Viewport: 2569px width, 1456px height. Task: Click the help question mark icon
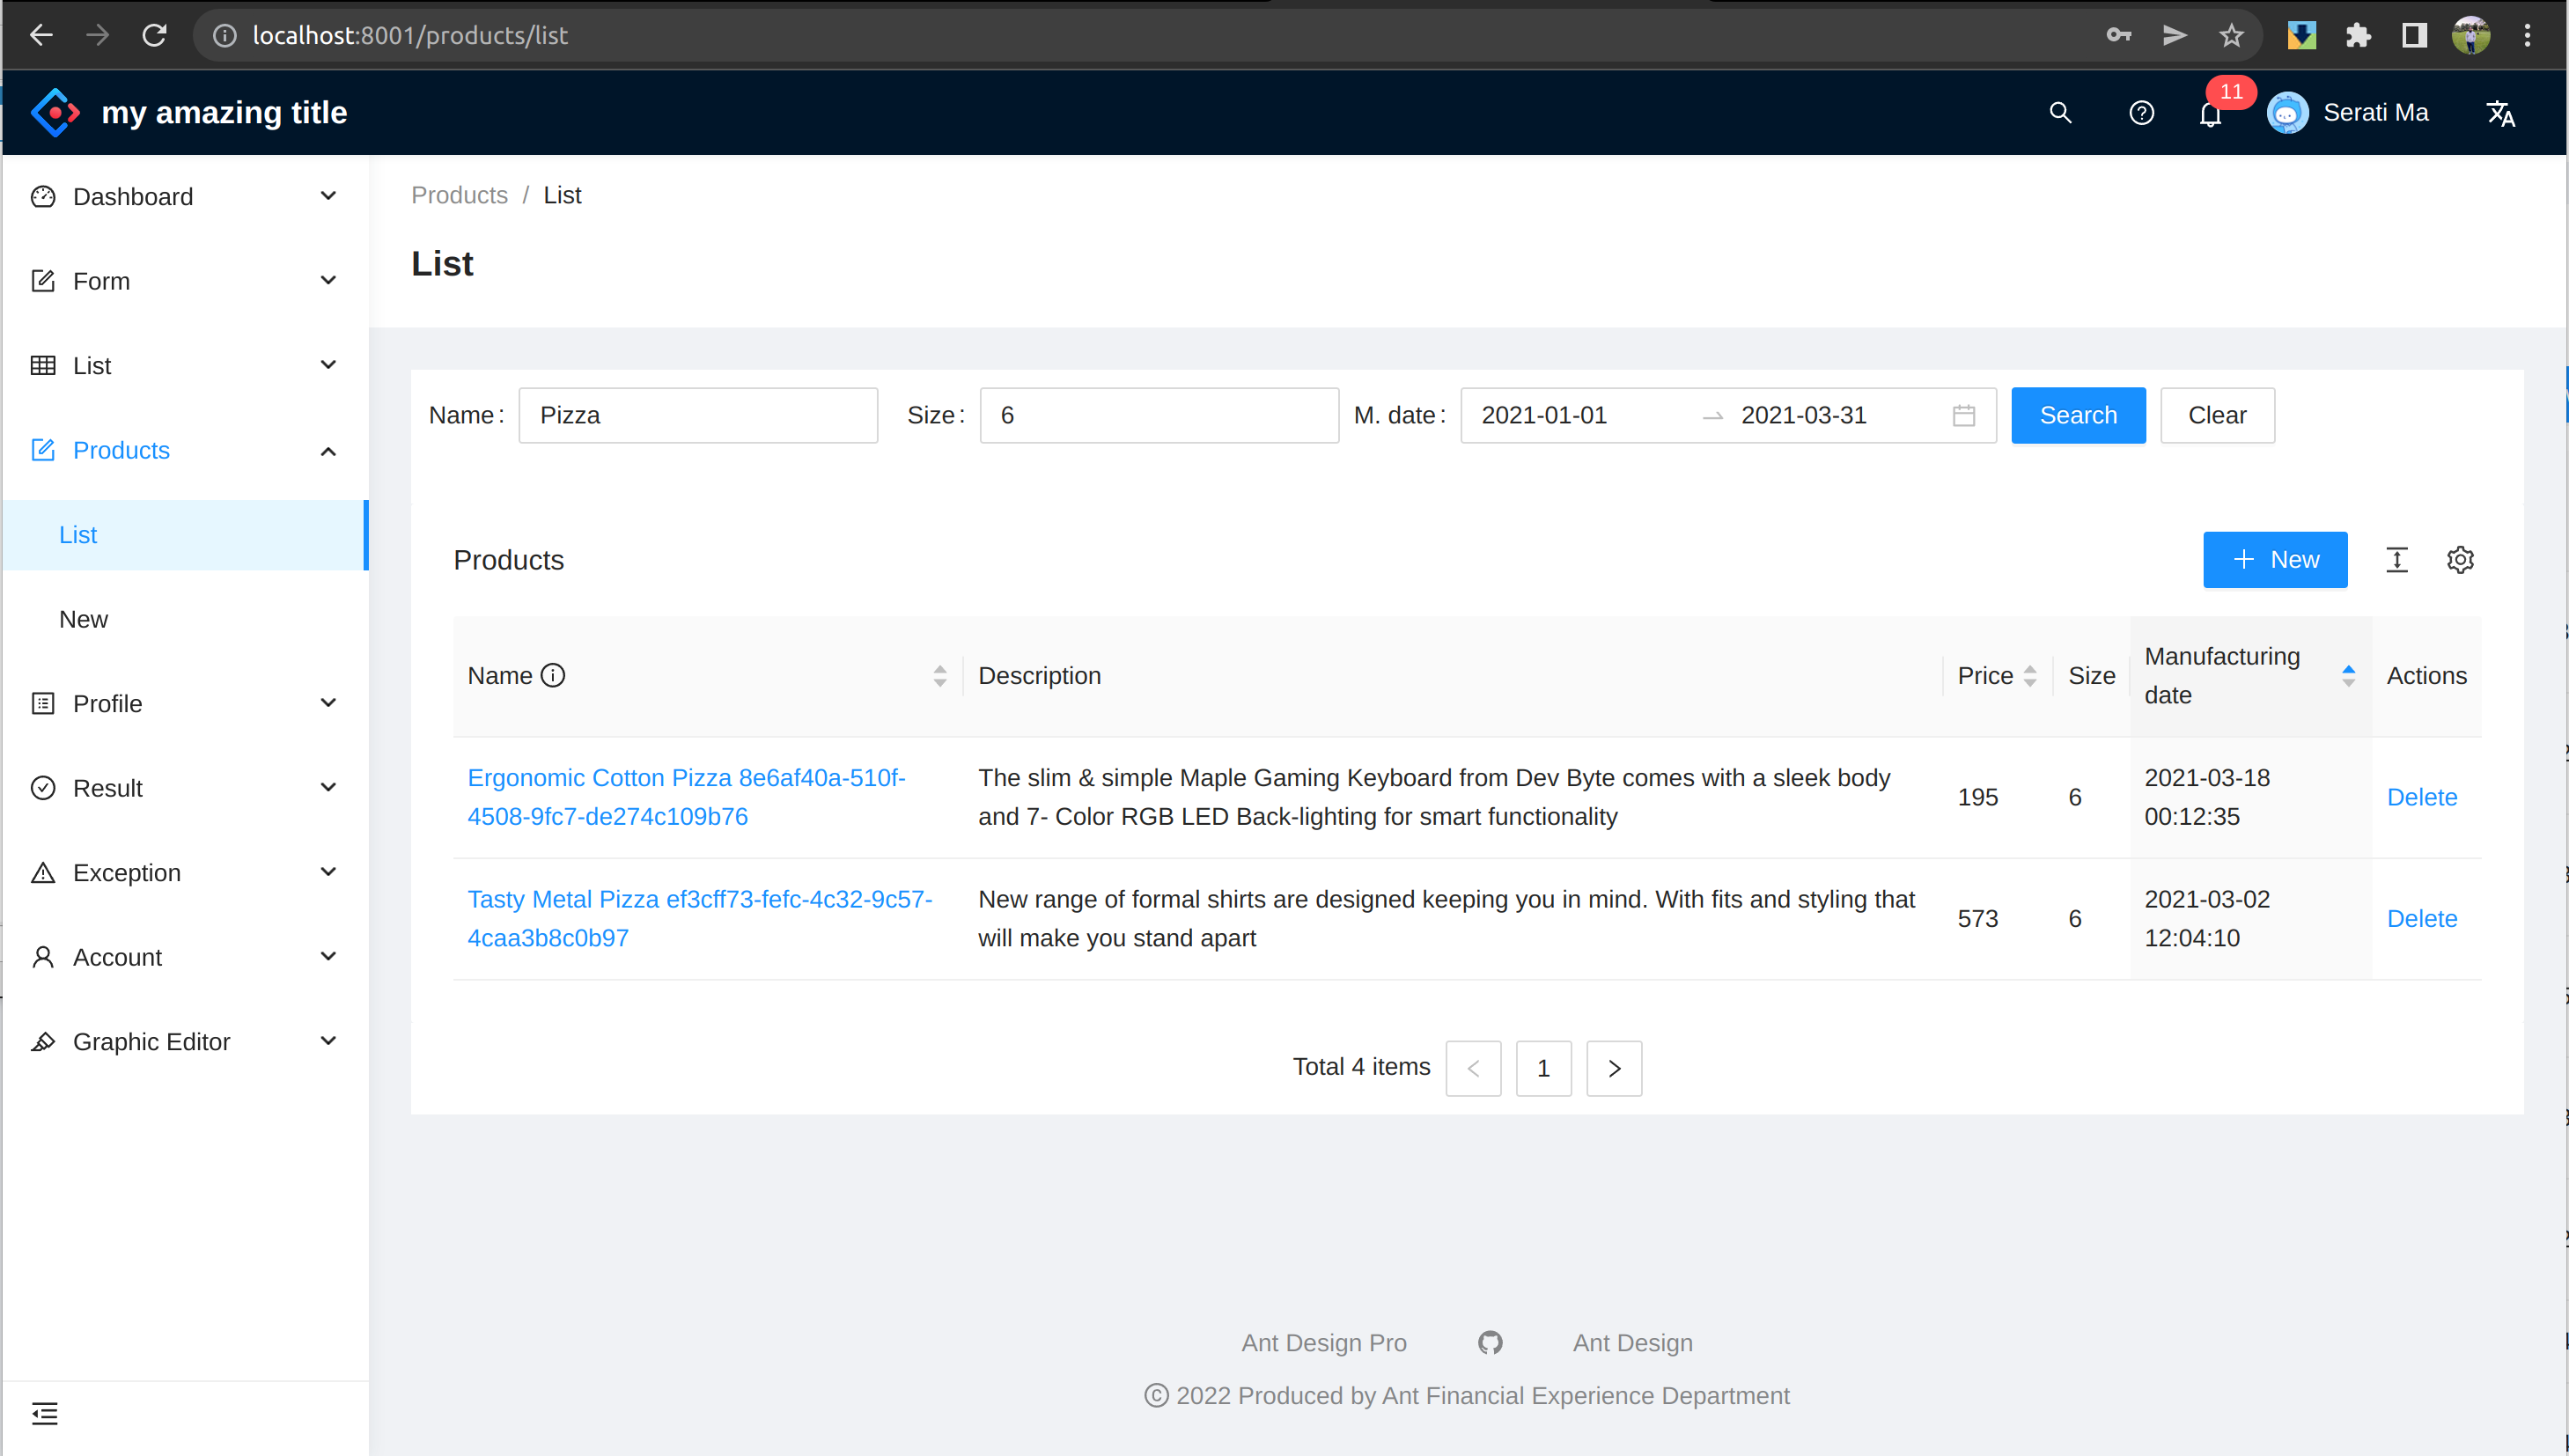tap(2140, 113)
